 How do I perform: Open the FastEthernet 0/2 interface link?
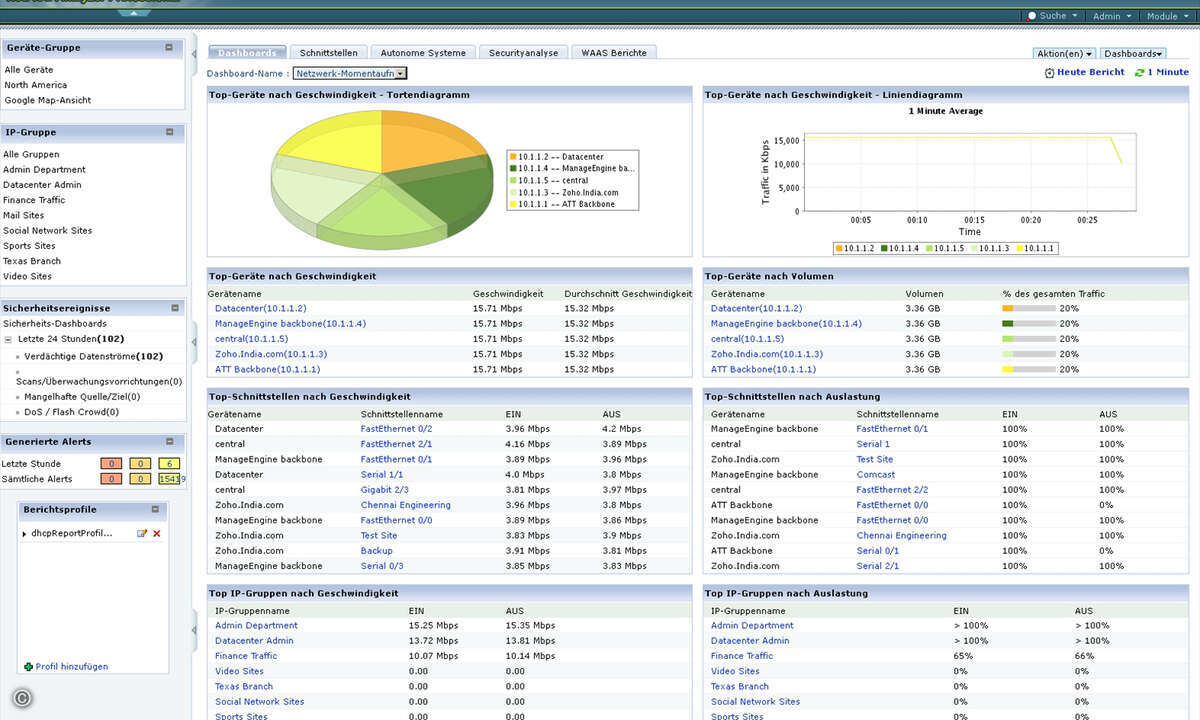click(396, 429)
